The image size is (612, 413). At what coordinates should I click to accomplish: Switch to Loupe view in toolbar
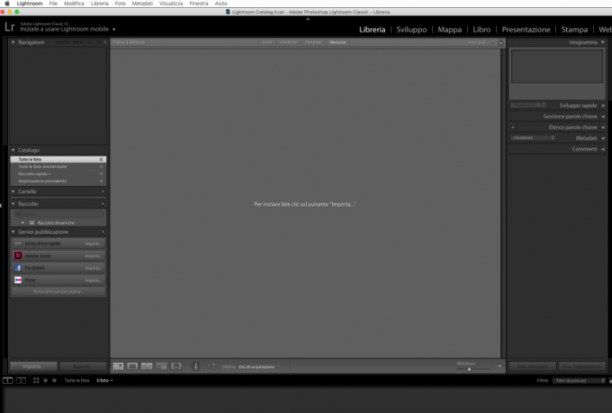coord(132,366)
